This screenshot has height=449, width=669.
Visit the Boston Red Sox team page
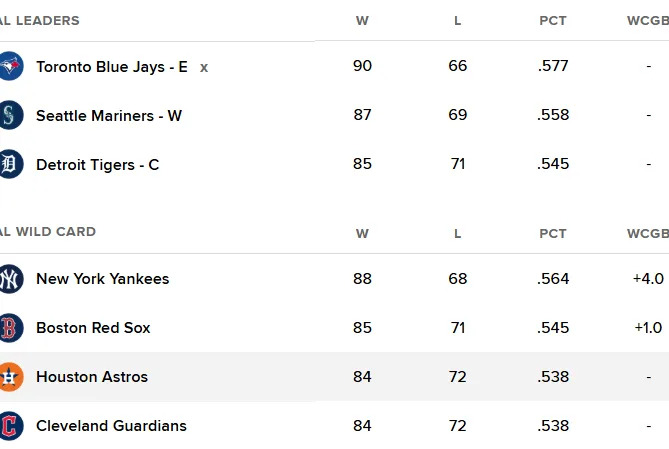(93, 328)
